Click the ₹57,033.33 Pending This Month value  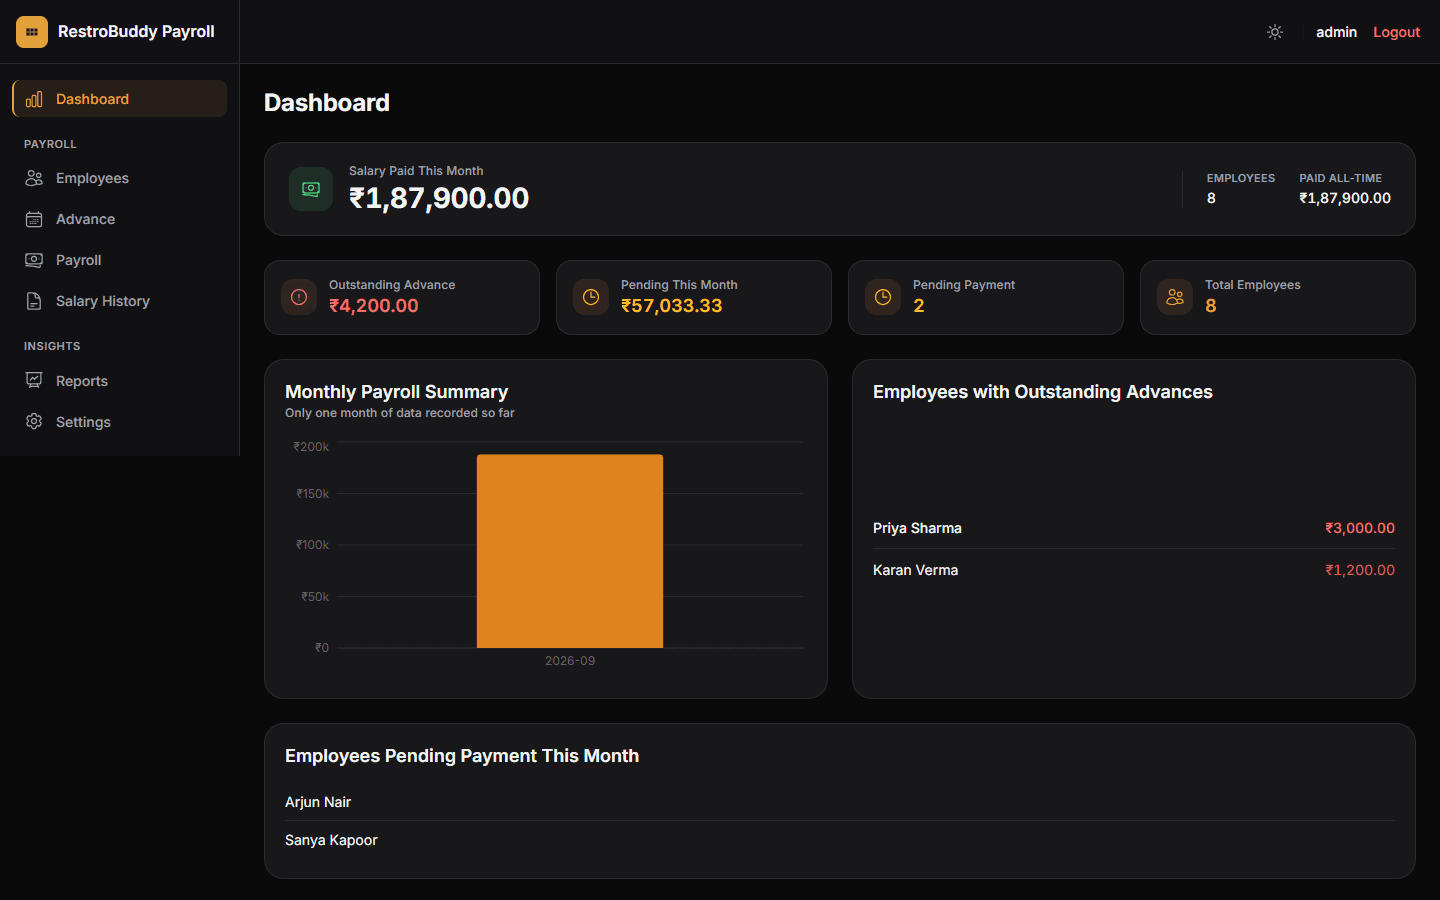click(672, 306)
